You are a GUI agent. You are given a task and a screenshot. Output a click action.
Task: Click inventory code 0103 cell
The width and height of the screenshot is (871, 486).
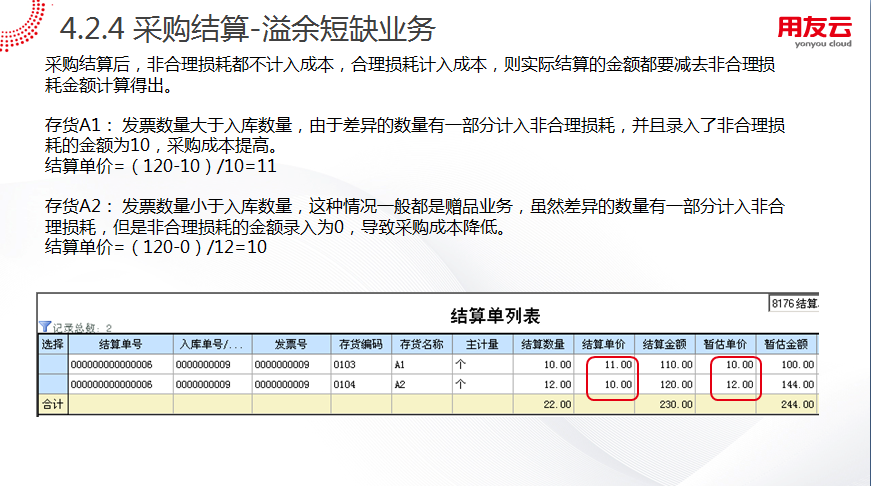tap(361, 364)
